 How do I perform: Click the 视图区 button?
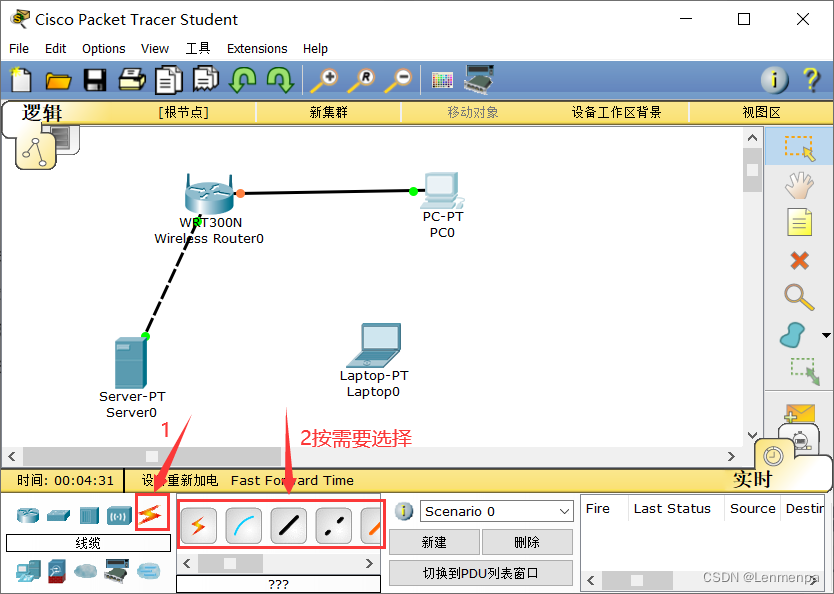[762, 112]
